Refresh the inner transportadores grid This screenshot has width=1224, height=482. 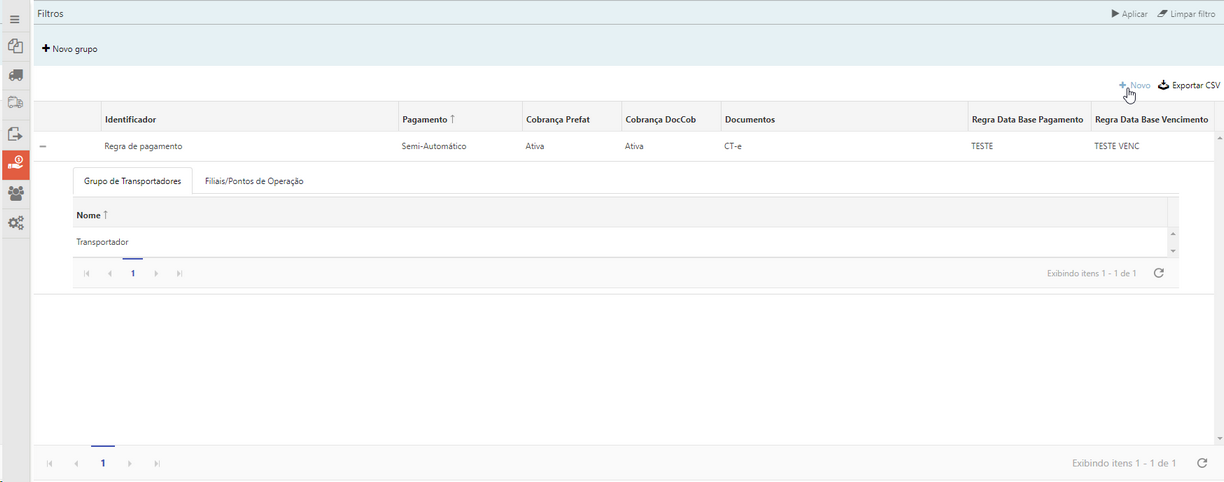tap(1158, 273)
